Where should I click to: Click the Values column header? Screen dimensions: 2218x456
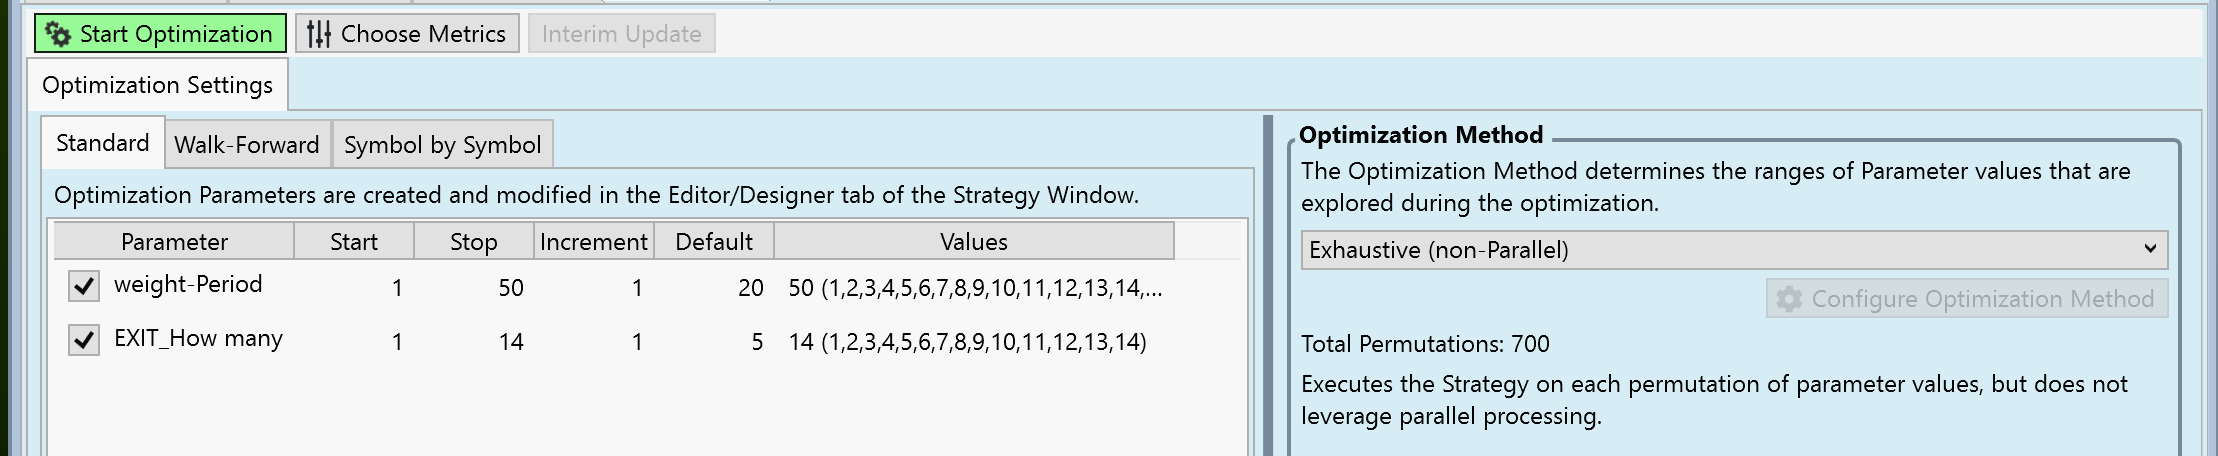pos(973,242)
